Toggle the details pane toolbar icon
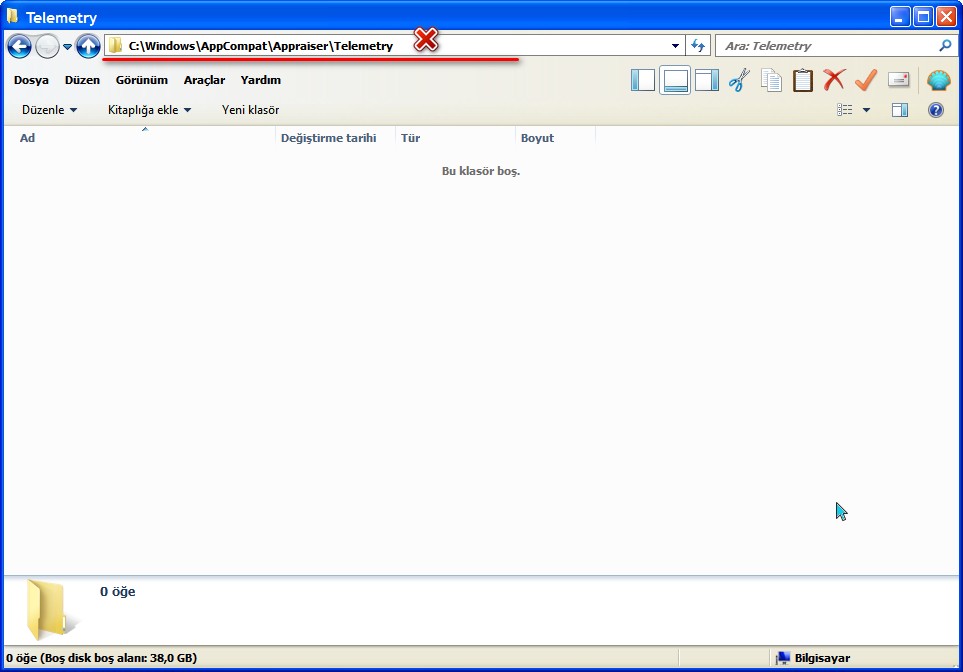 pyautogui.click(x=675, y=80)
